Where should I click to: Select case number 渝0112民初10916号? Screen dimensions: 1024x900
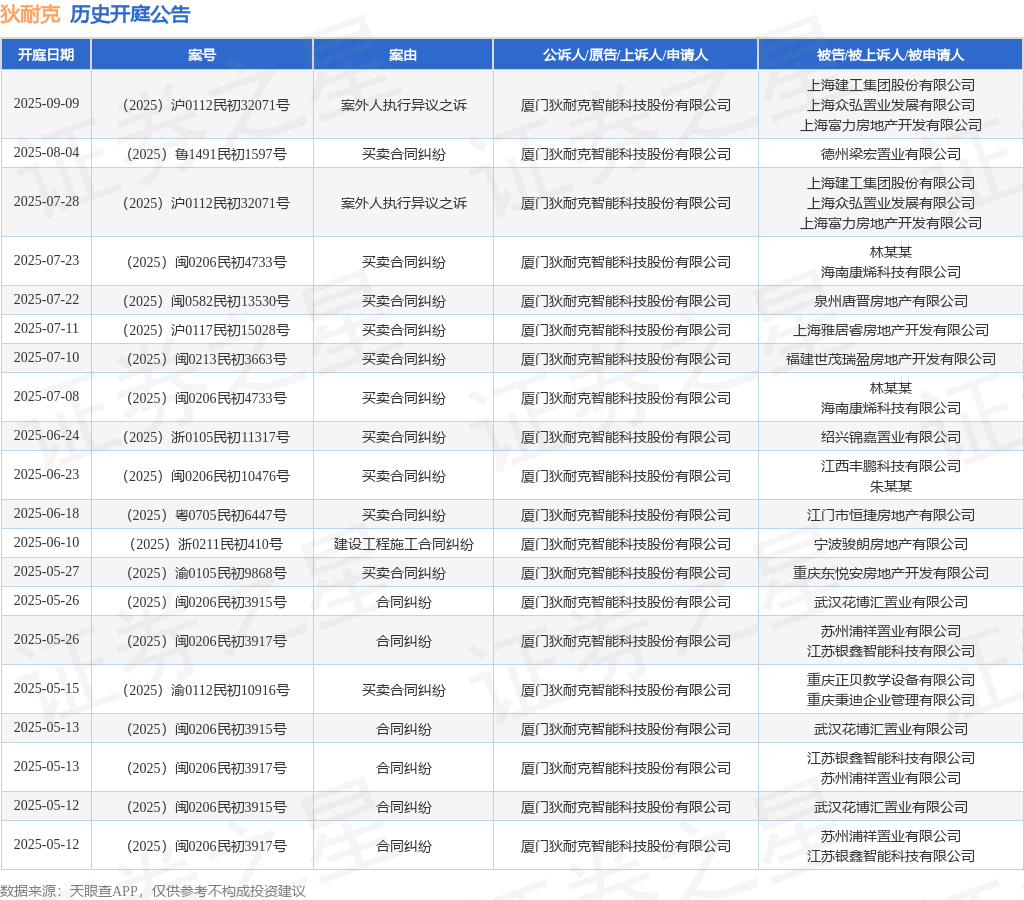coord(206,690)
